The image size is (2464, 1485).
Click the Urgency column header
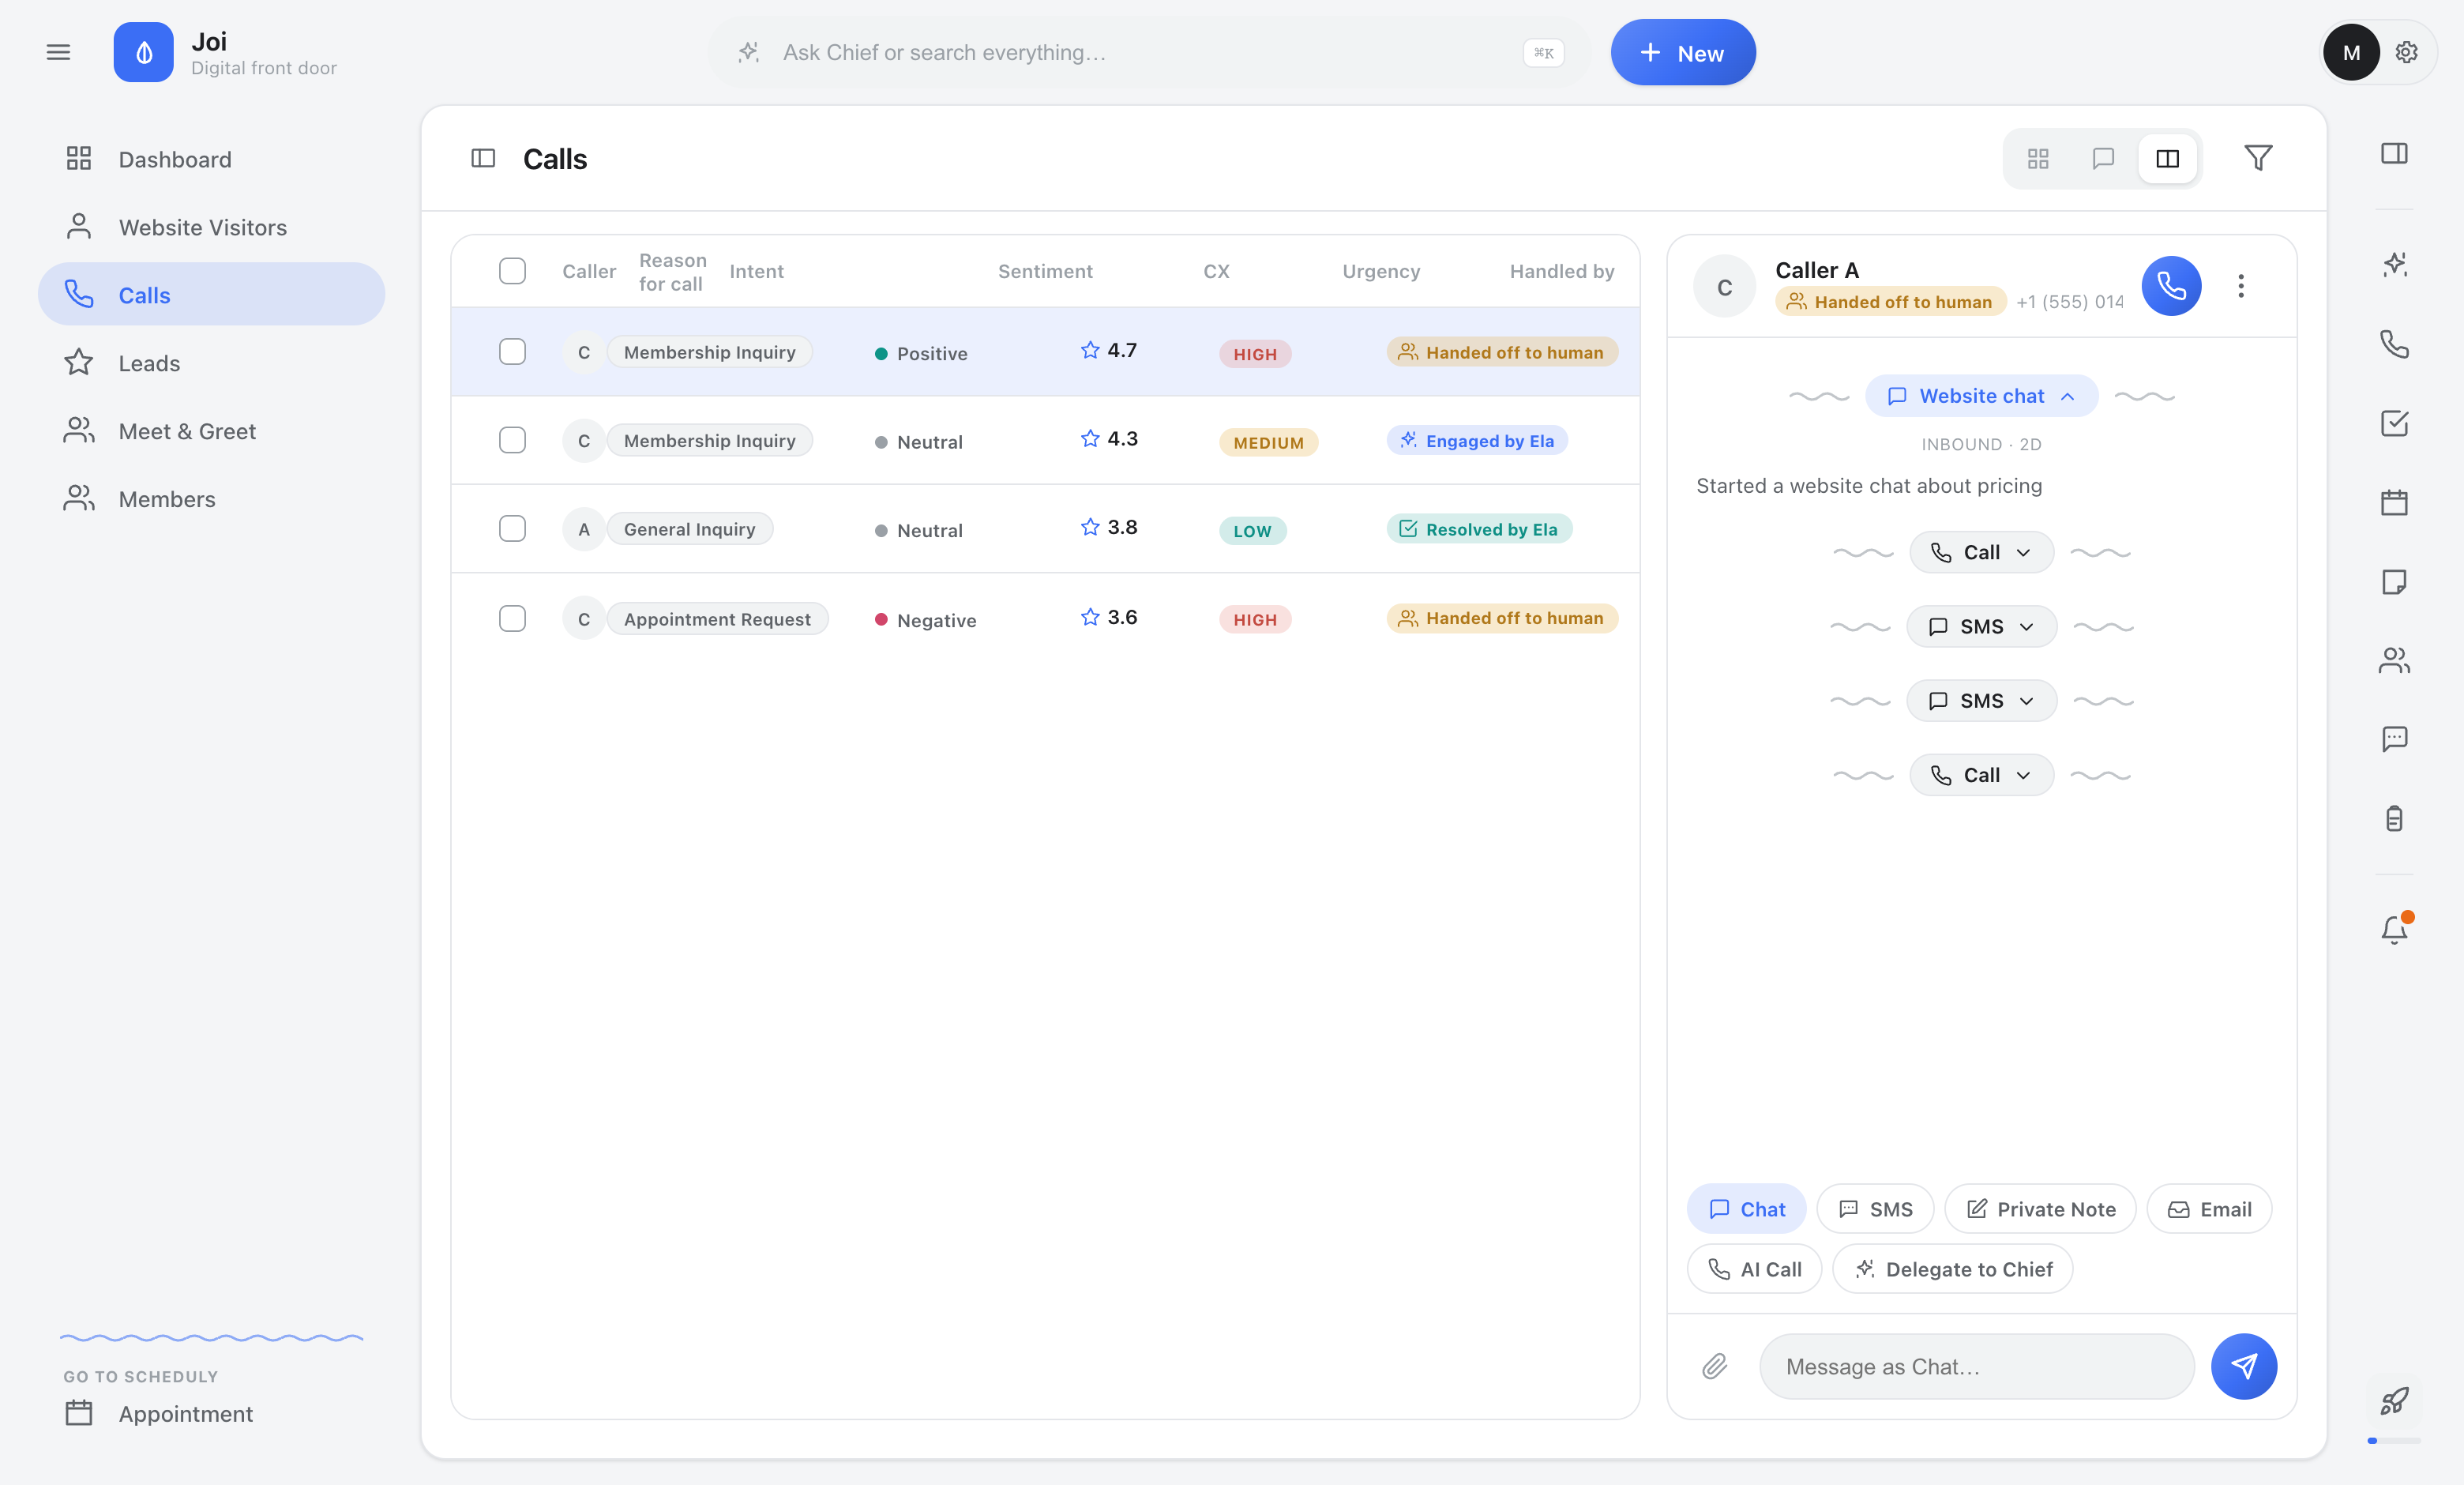(1380, 271)
